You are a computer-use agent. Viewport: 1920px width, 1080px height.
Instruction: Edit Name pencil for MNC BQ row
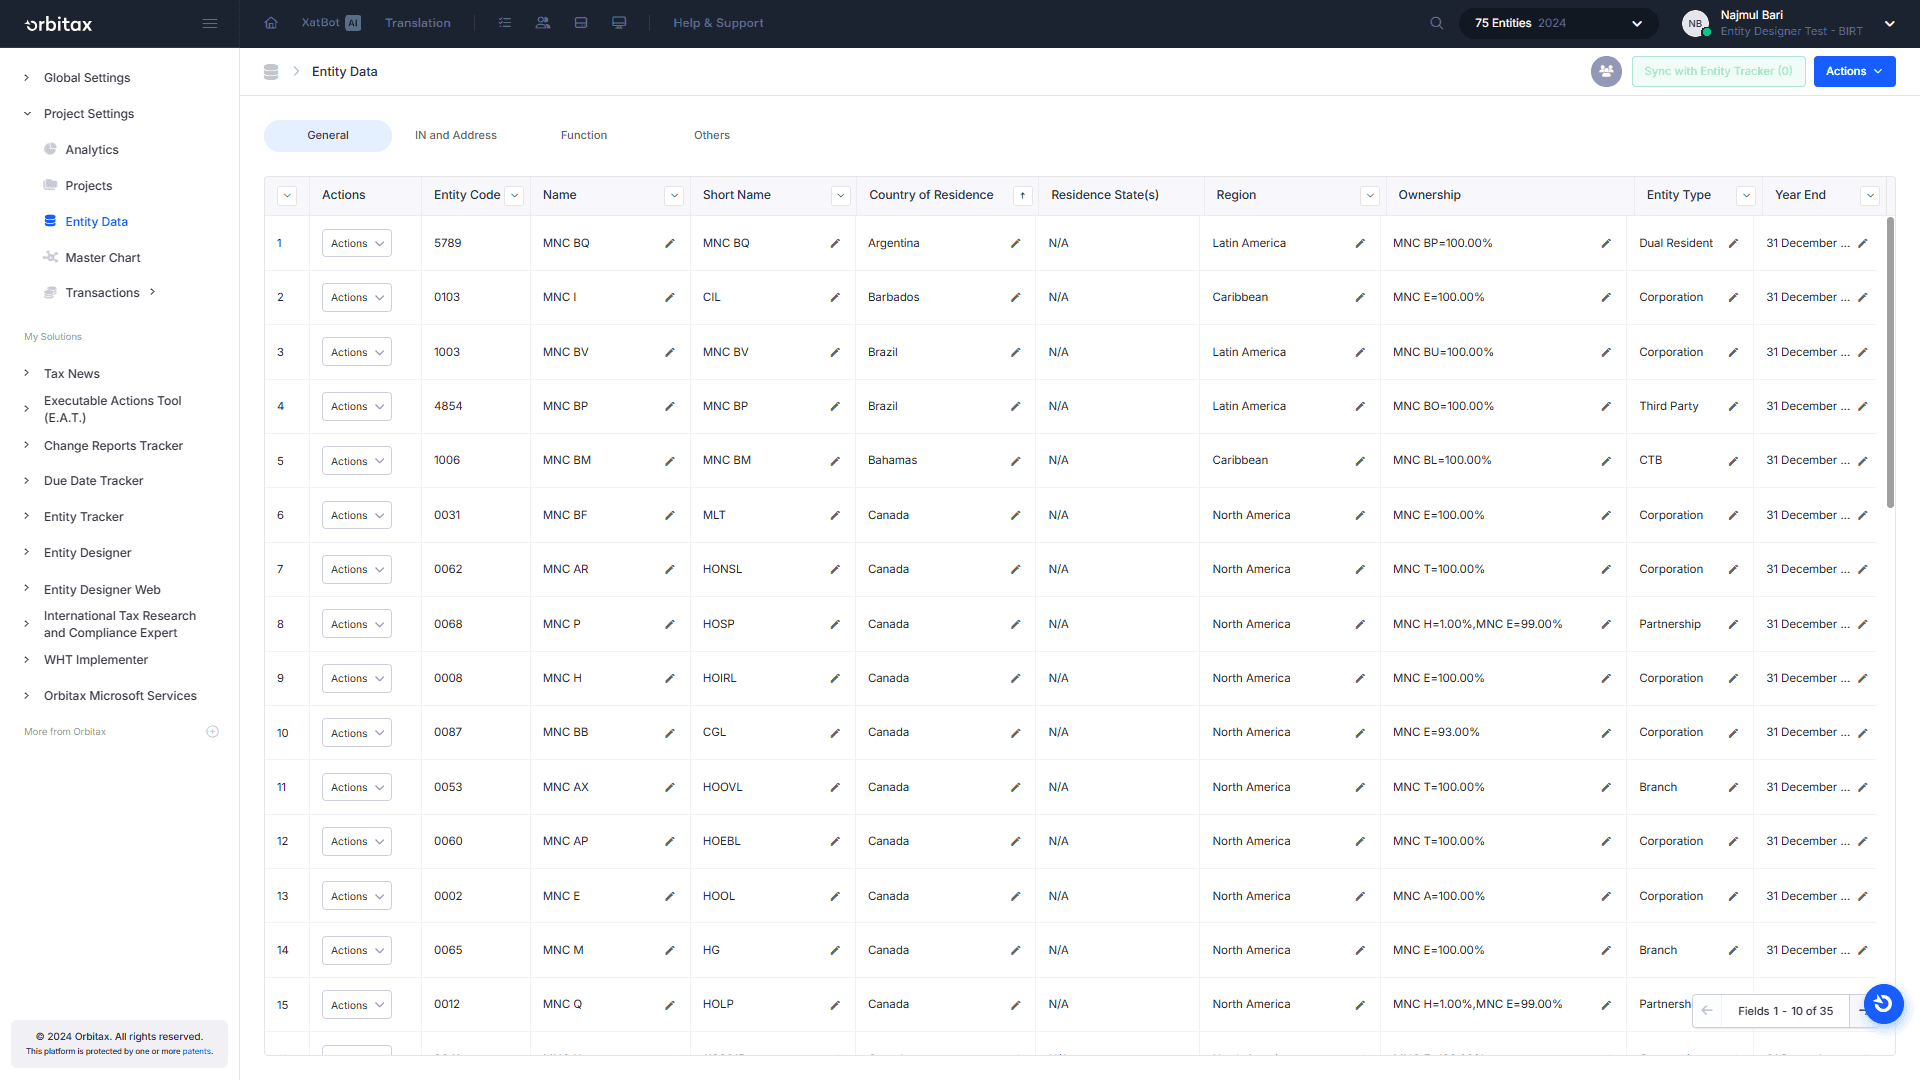pyautogui.click(x=670, y=244)
